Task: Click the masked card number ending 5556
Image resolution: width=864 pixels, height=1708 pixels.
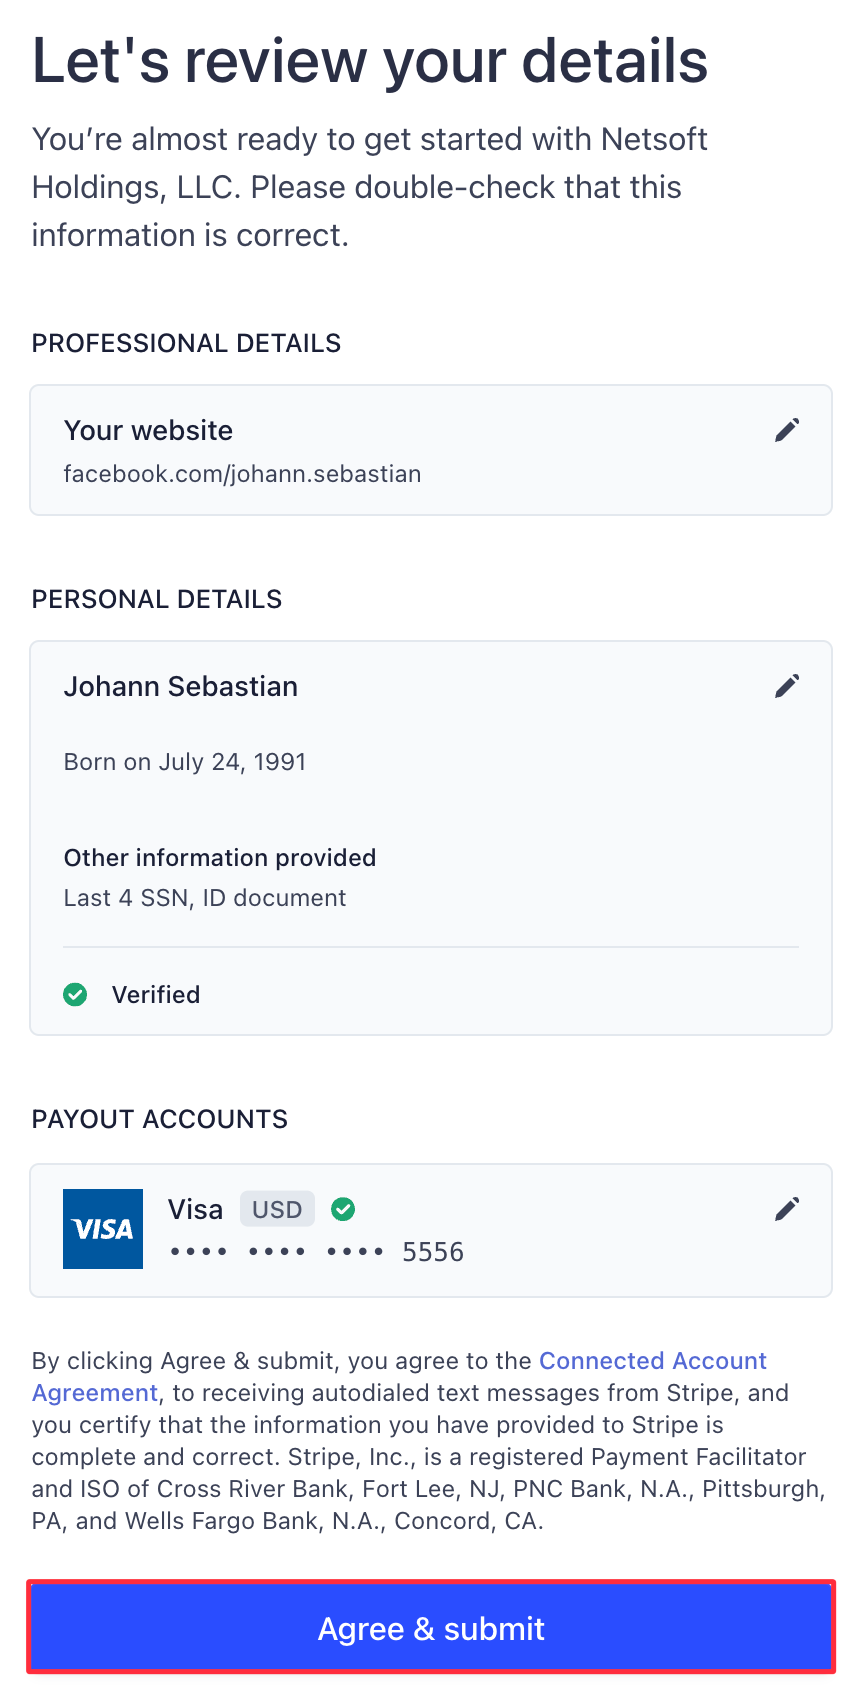Action: click(317, 1252)
